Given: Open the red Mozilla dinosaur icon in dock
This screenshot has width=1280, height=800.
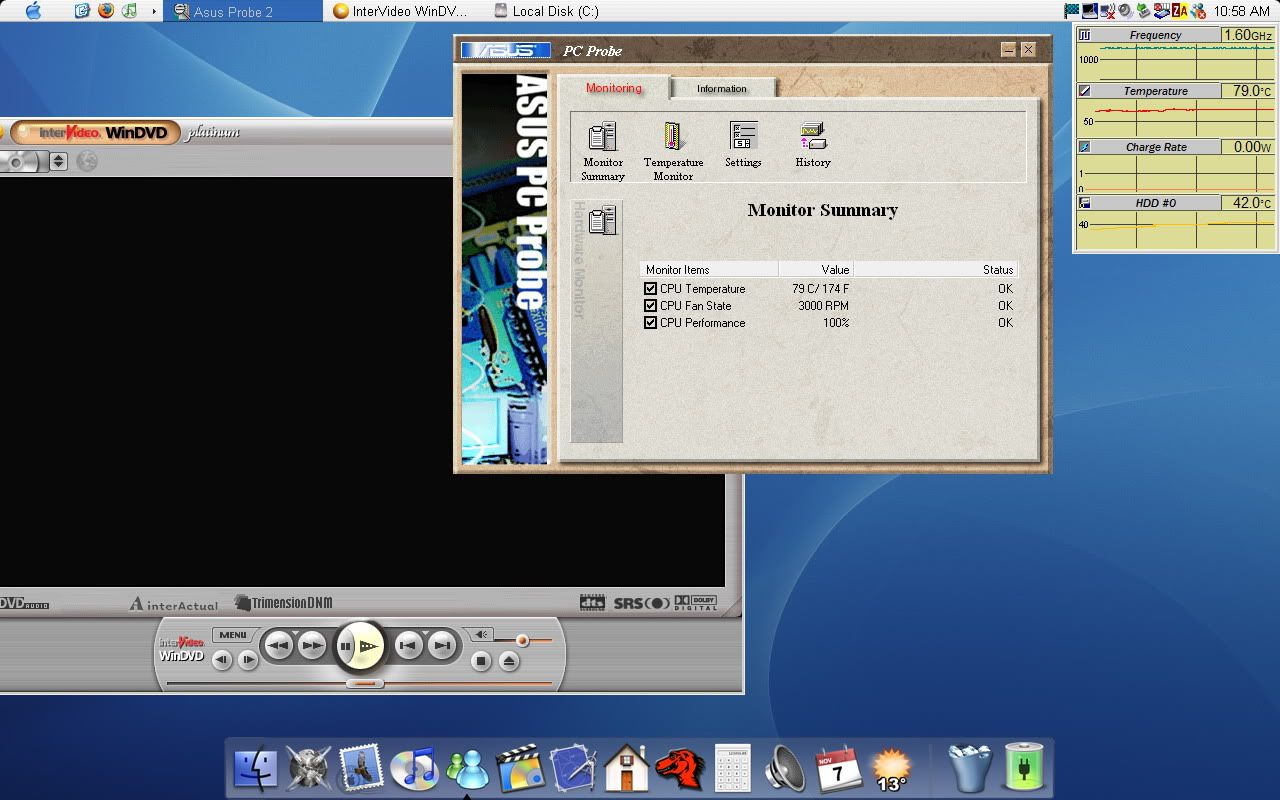Looking at the screenshot, I should 680,769.
